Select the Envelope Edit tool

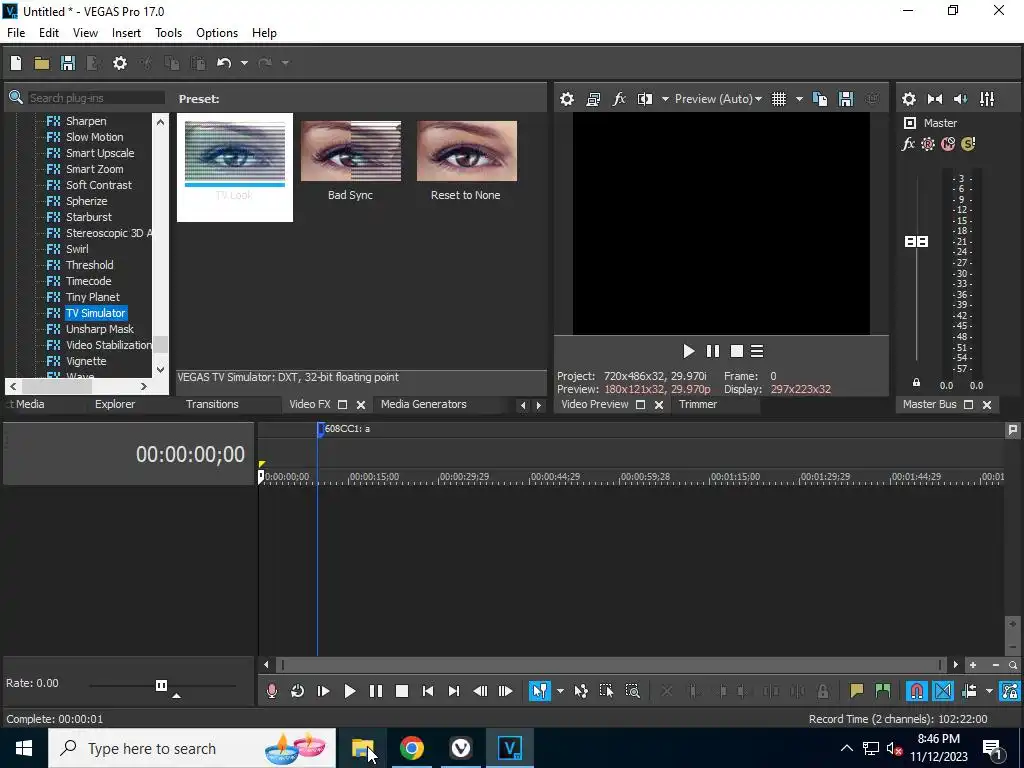[581, 691]
